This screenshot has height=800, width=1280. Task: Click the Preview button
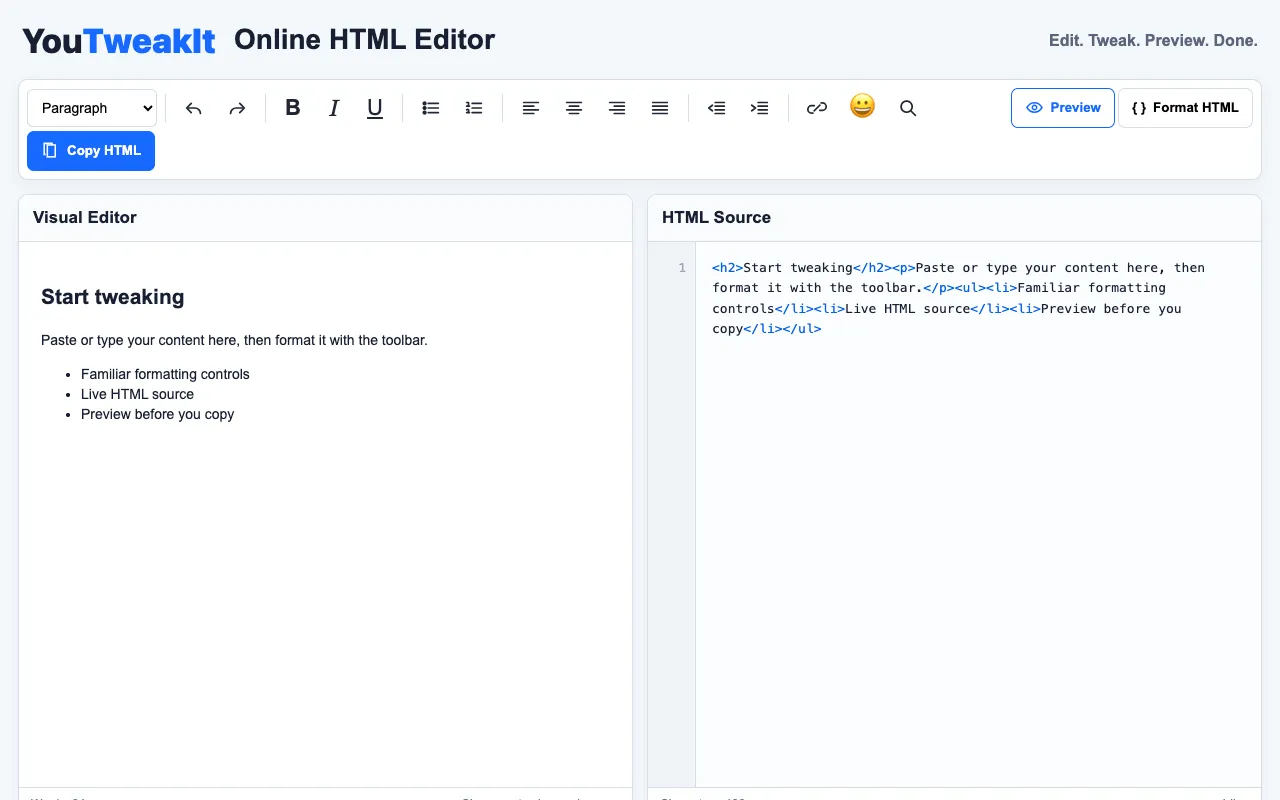pos(1063,108)
